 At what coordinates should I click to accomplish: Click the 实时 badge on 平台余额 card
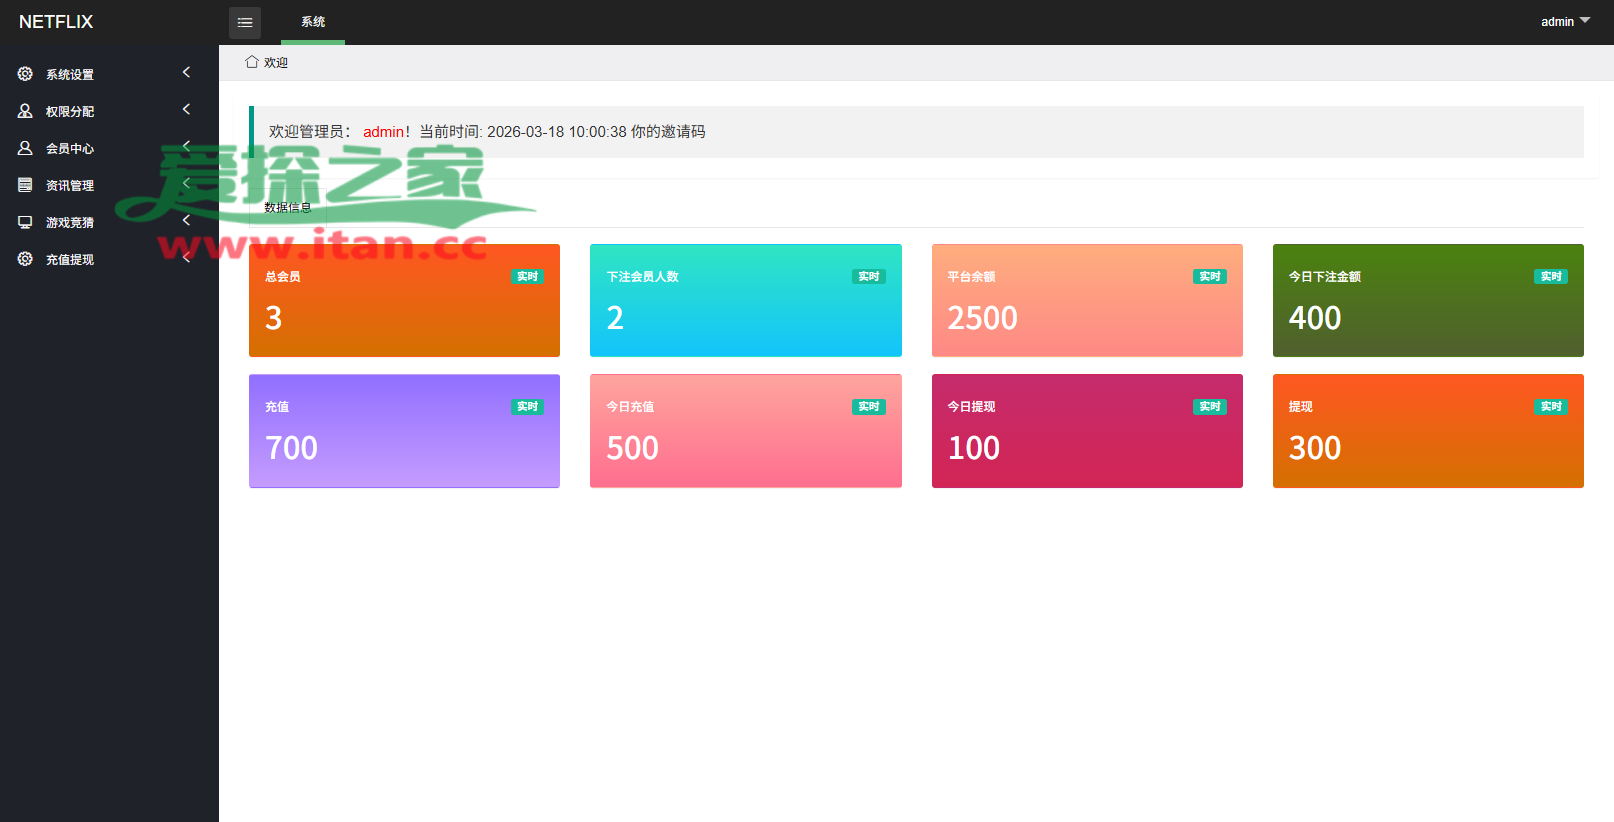[1209, 277]
